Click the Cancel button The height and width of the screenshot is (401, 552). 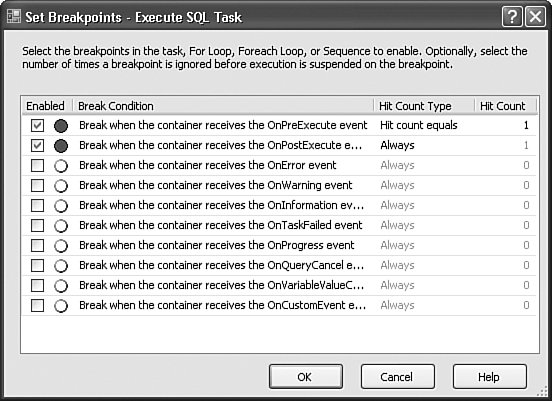(x=397, y=377)
